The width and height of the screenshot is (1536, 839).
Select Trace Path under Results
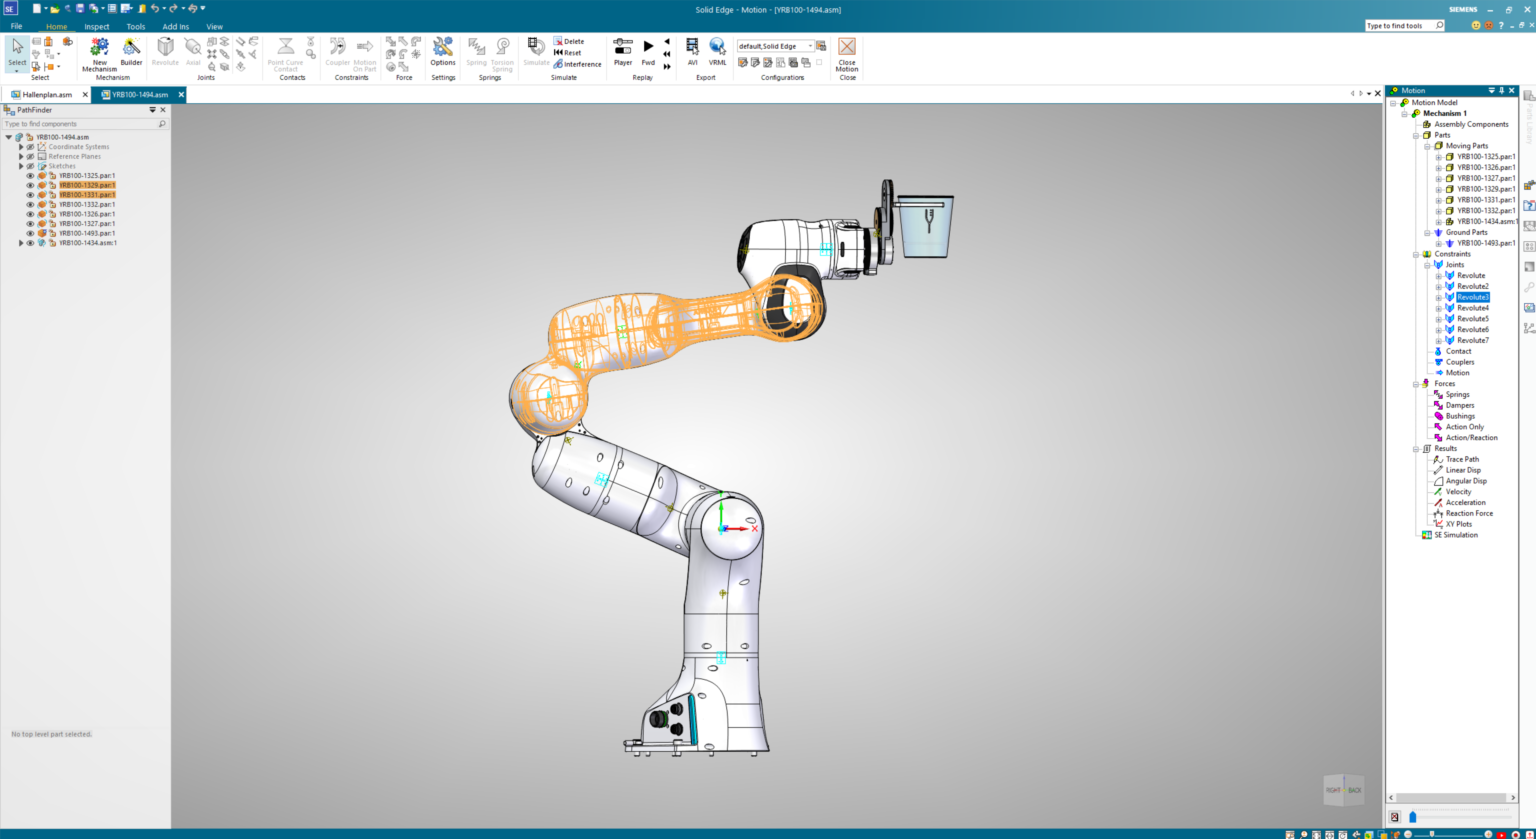coord(1460,459)
